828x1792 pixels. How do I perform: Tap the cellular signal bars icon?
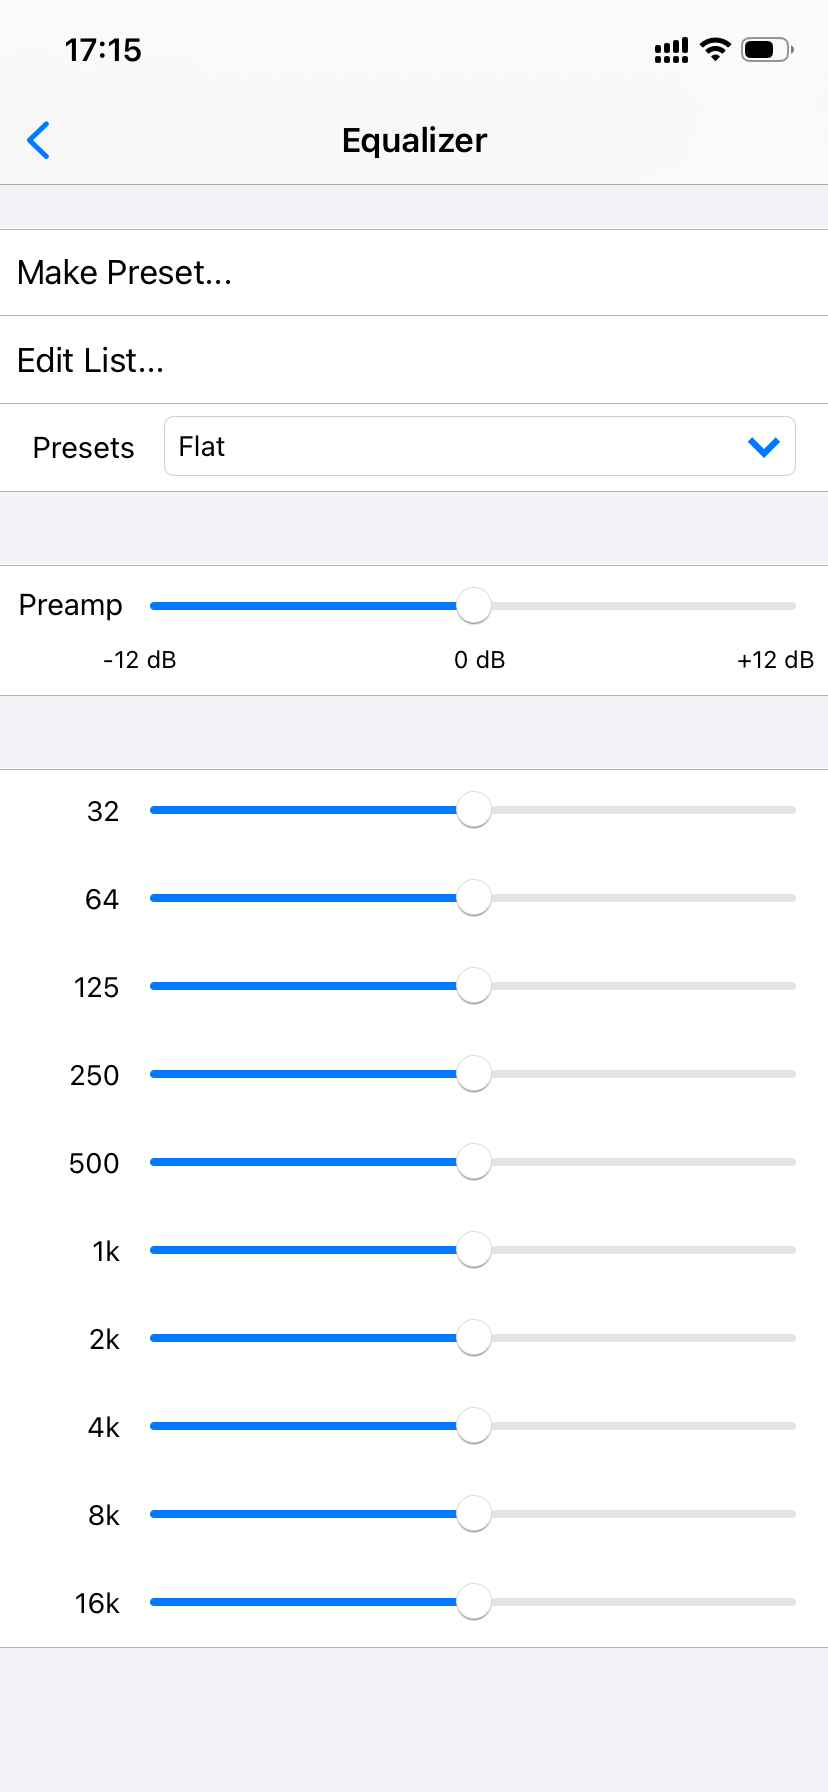point(671,50)
